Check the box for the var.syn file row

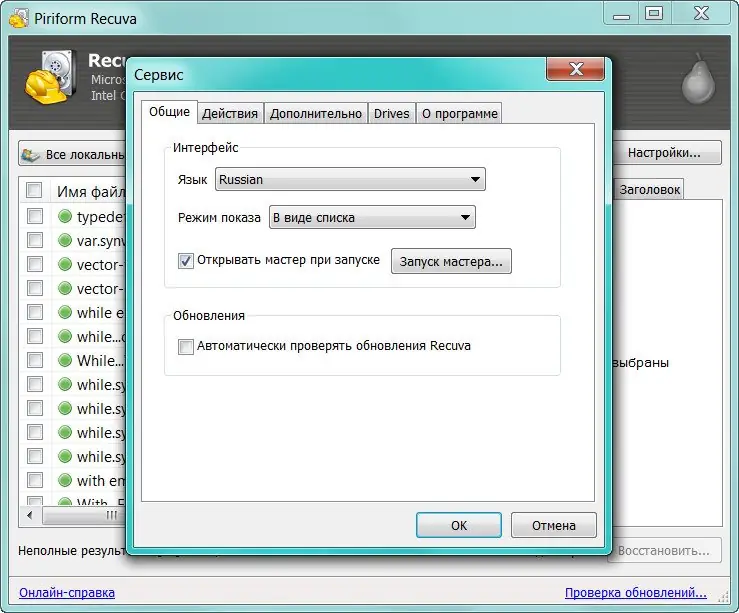pos(35,240)
